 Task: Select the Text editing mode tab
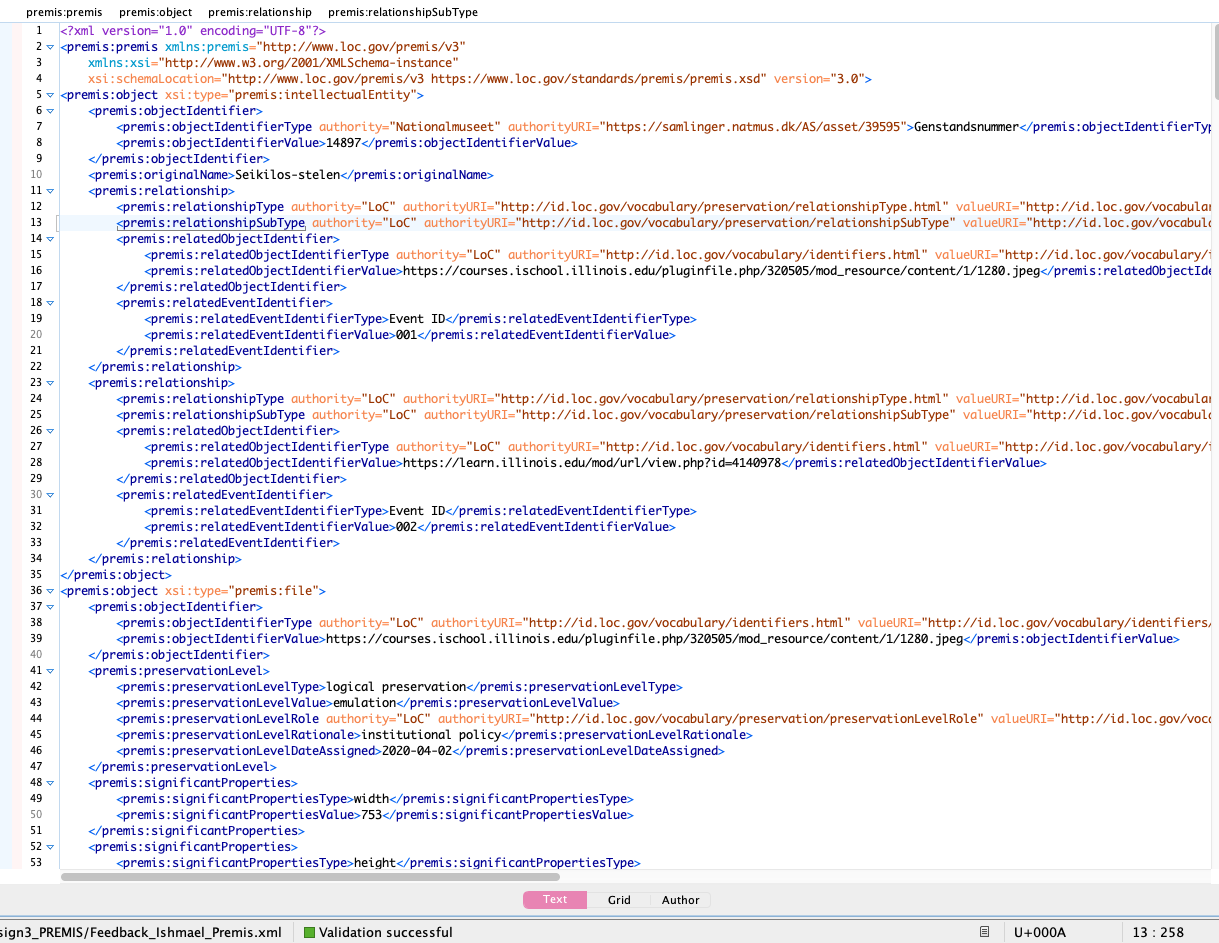(555, 900)
